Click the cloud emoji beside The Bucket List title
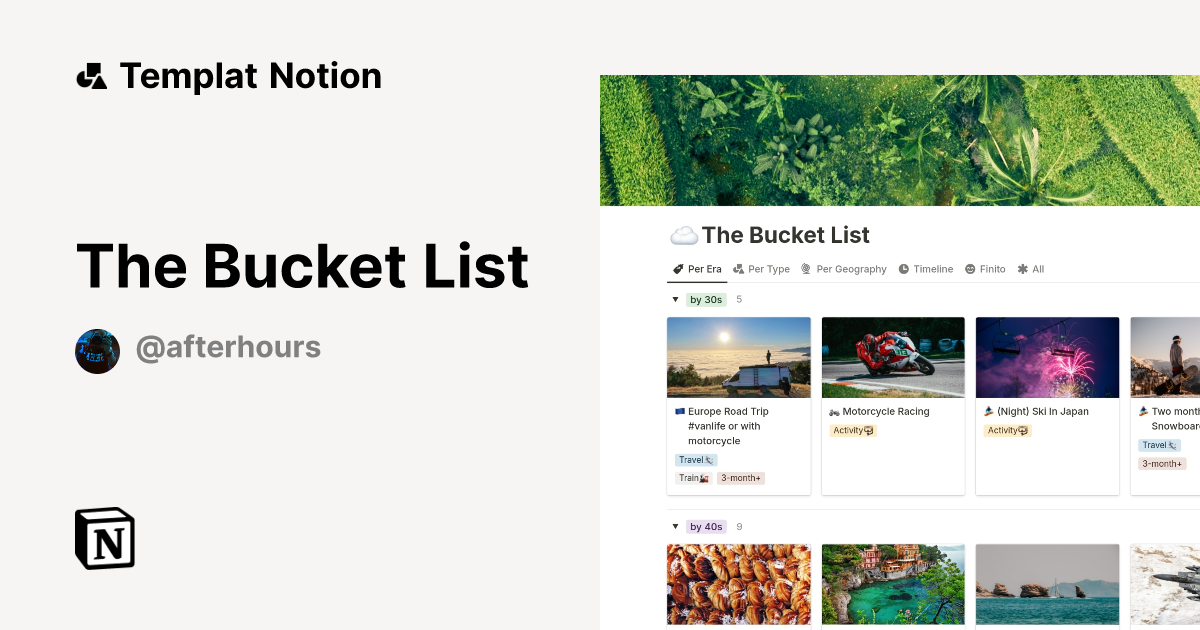This screenshot has width=1200, height=630. (683, 235)
